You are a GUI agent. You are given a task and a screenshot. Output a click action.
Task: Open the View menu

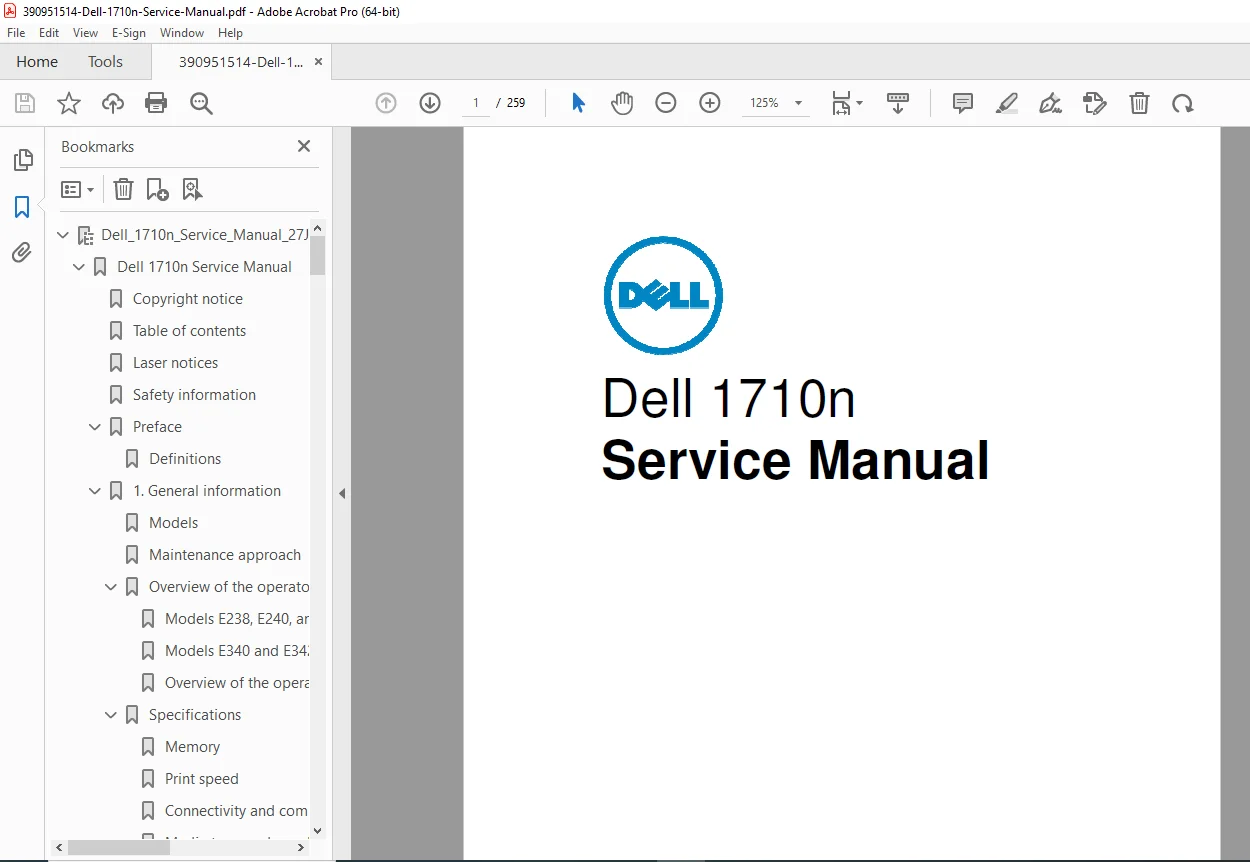click(85, 33)
